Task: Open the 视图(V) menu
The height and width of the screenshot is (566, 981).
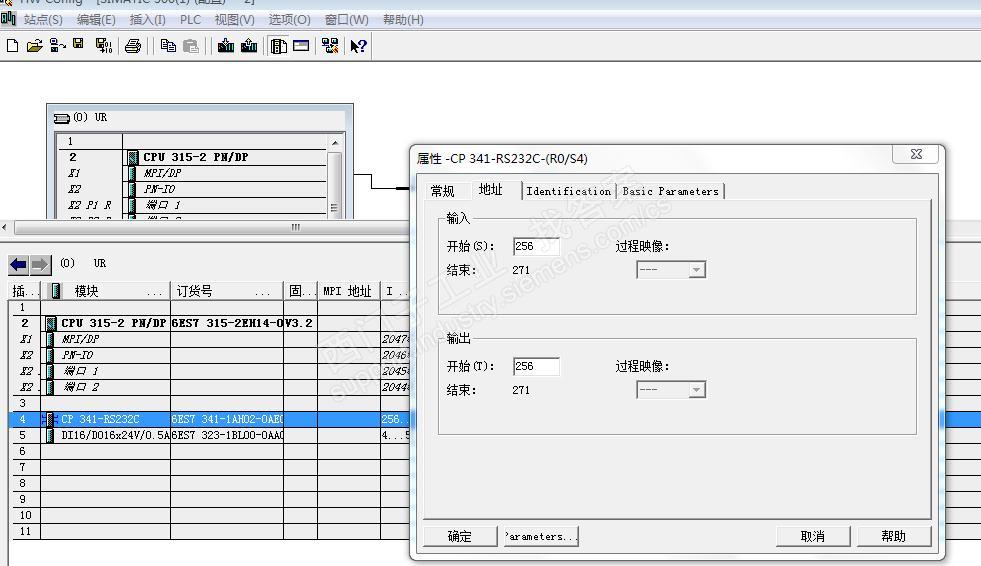Action: (235, 20)
